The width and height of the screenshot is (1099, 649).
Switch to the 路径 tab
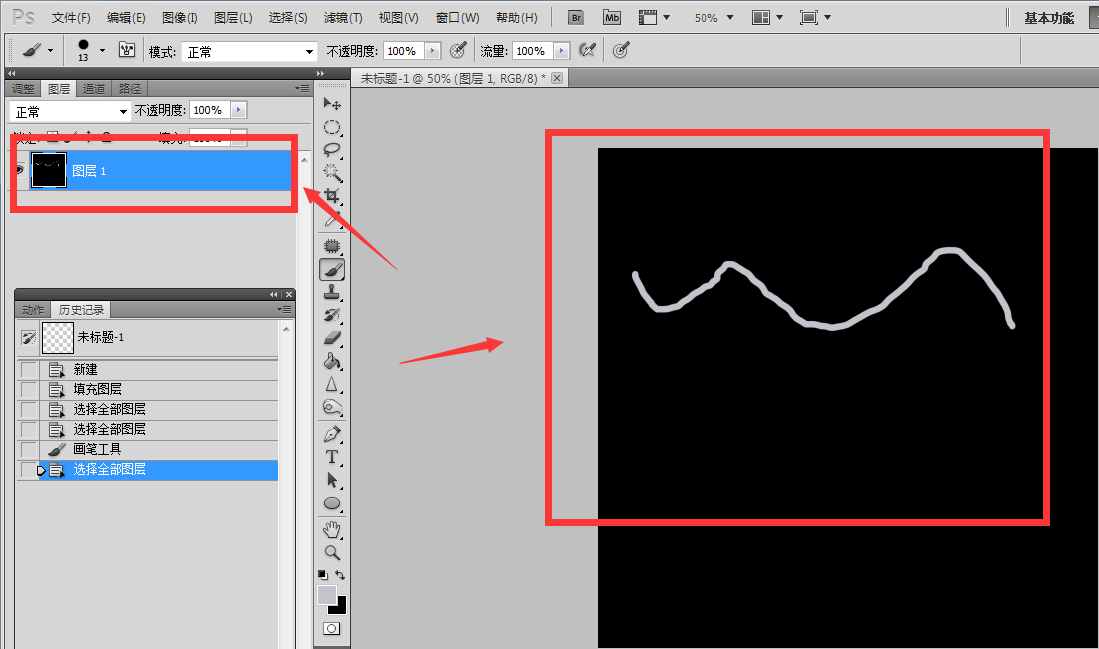pyautogui.click(x=130, y=88)
